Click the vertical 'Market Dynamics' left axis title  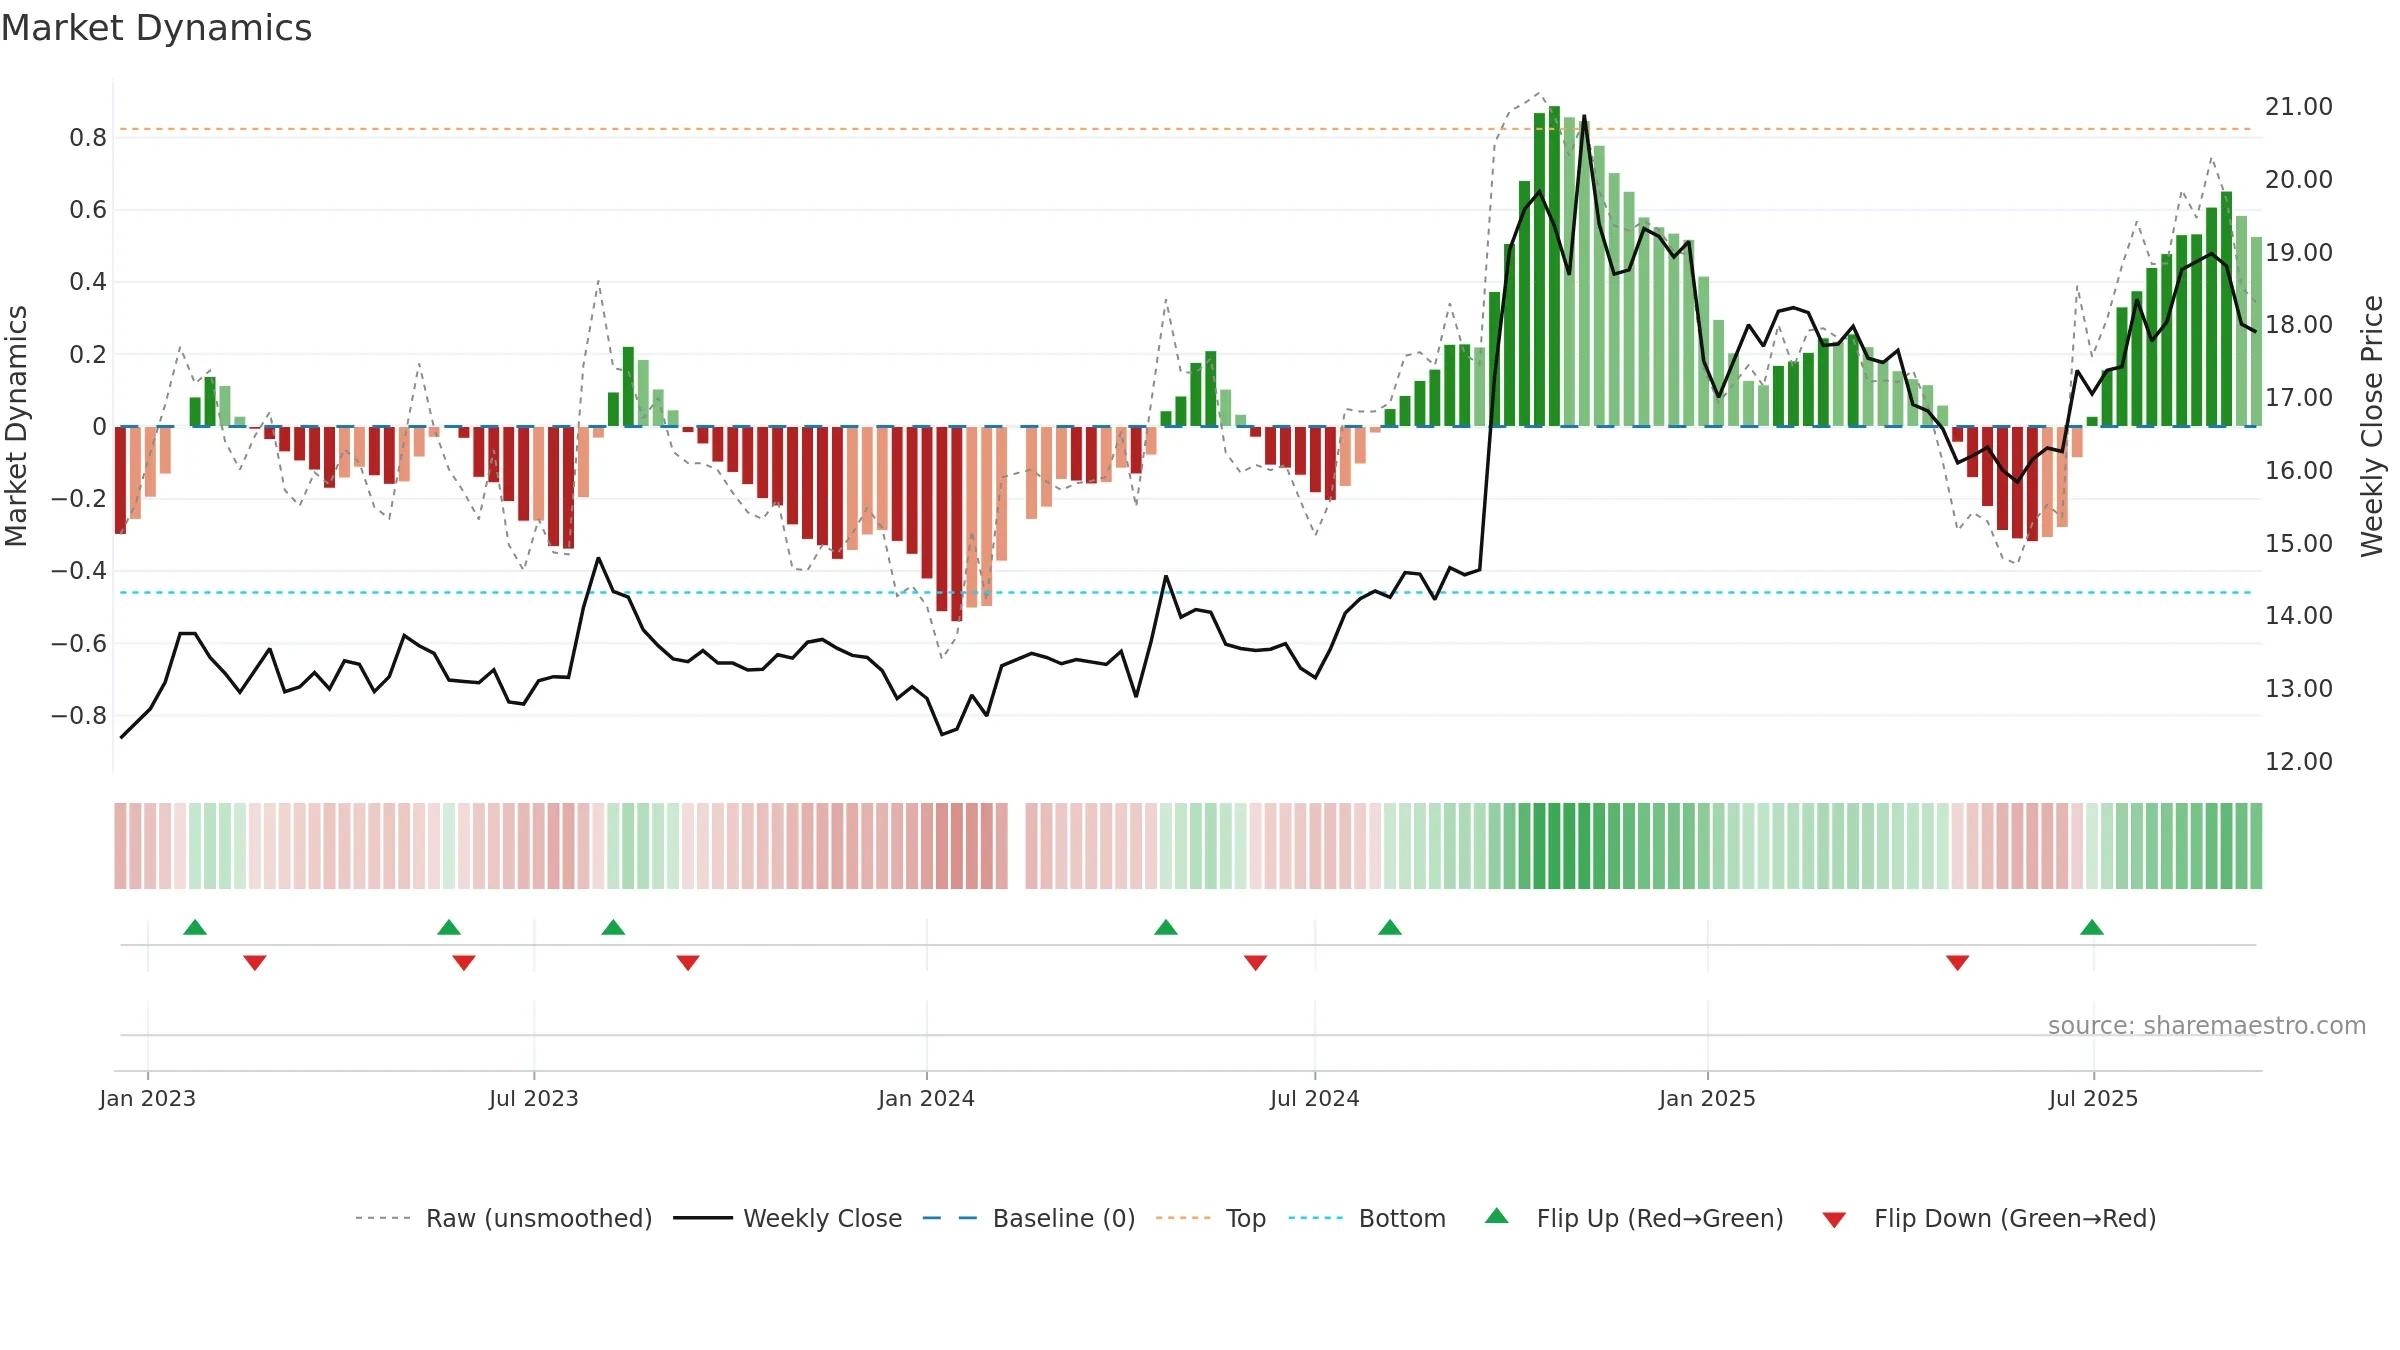16,426
